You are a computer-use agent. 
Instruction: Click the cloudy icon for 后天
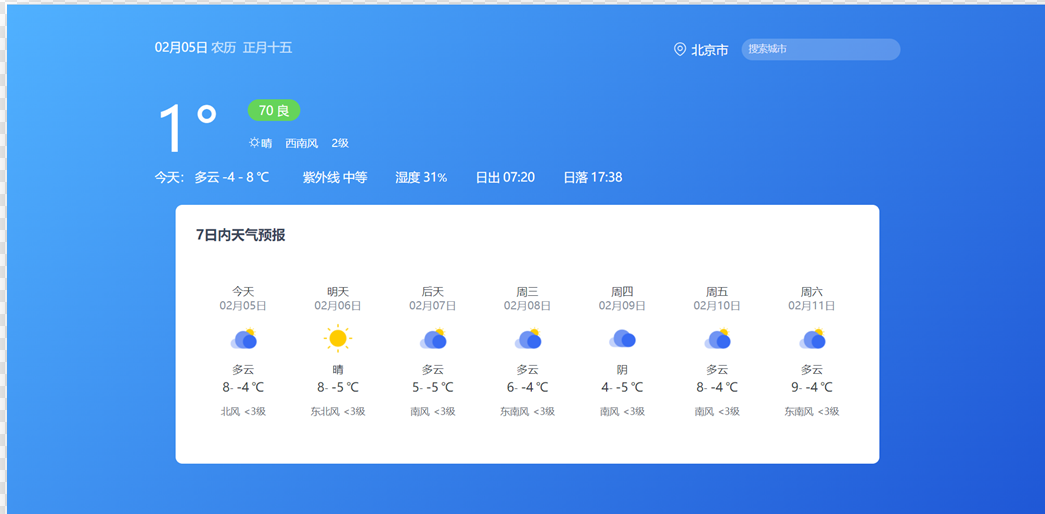[x=433, y=339]
